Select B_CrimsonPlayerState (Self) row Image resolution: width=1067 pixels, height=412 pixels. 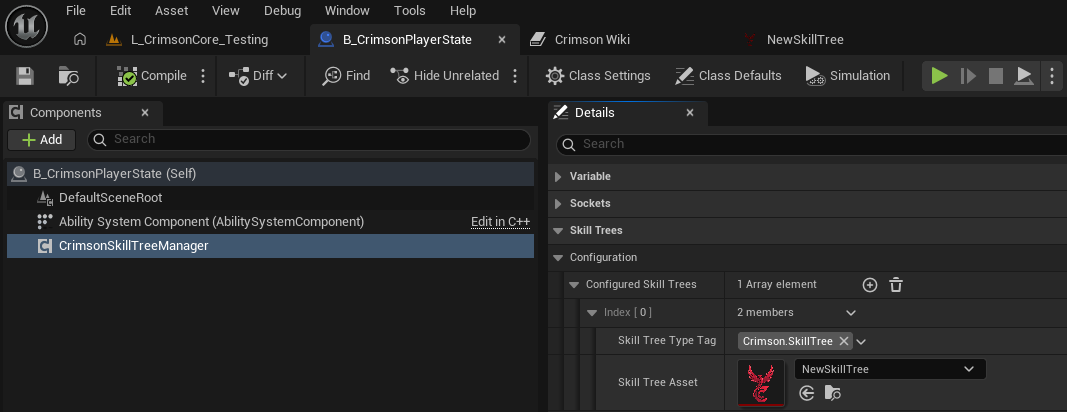270,174
